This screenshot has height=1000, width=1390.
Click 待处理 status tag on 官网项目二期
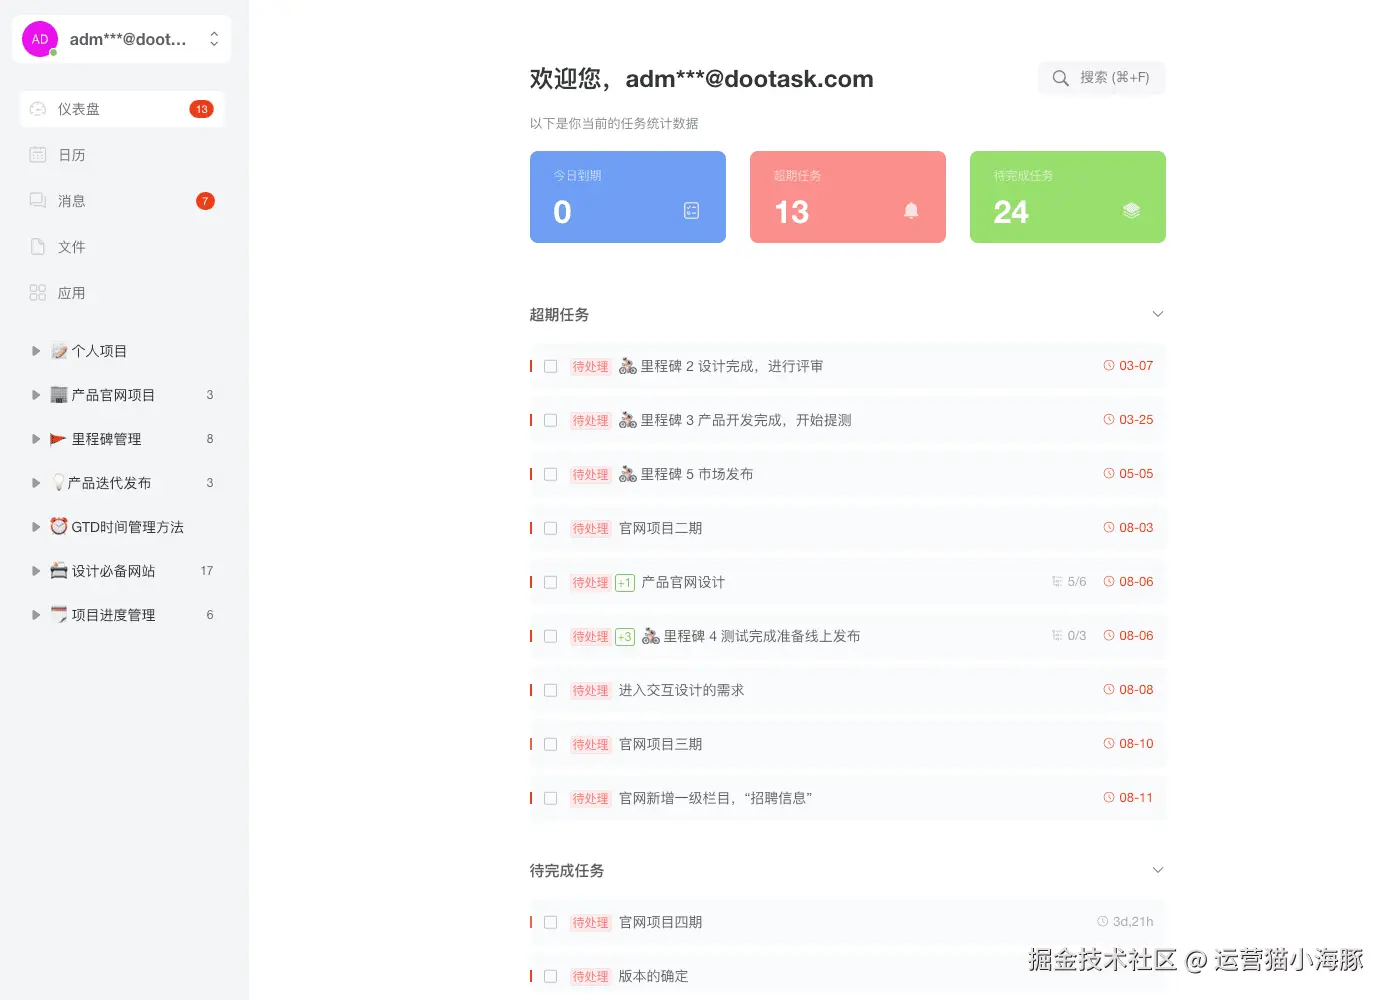coord(590,529)
